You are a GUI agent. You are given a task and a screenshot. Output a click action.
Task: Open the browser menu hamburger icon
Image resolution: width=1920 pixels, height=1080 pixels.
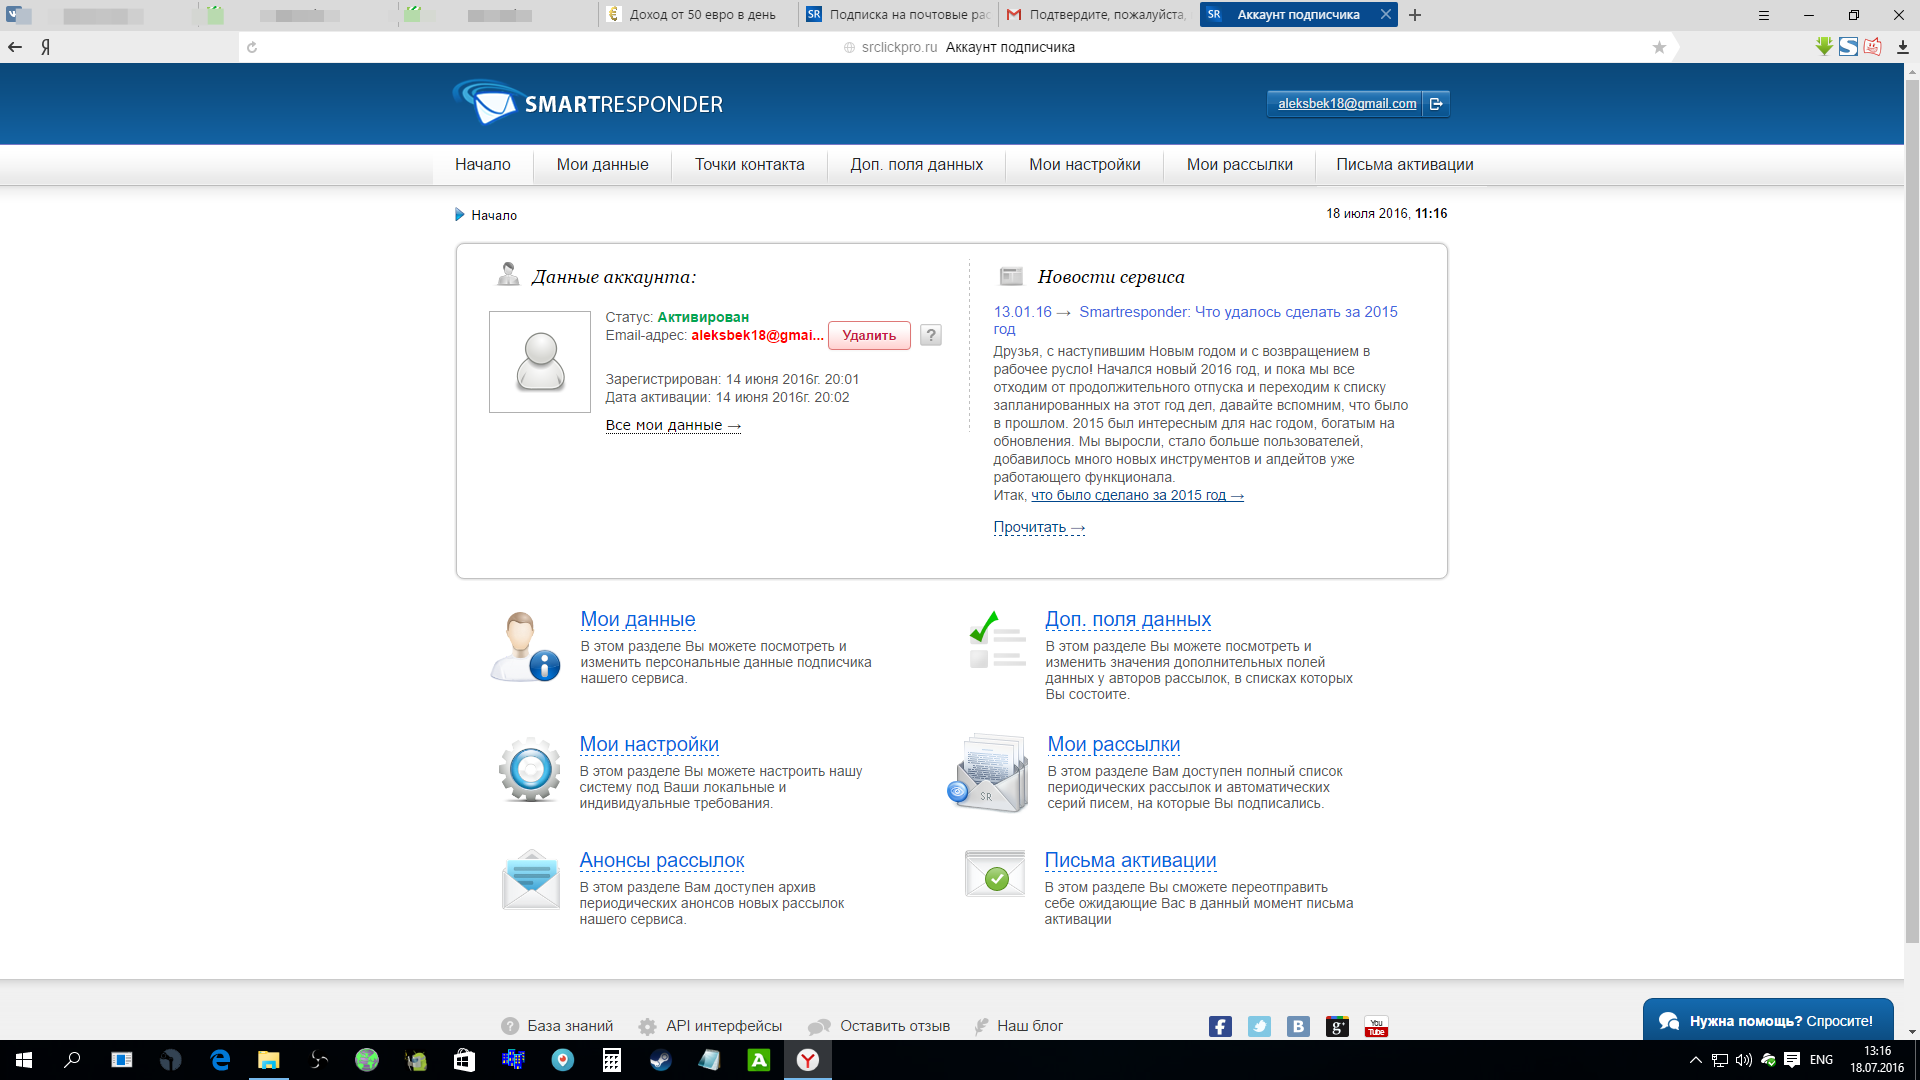1764,15
